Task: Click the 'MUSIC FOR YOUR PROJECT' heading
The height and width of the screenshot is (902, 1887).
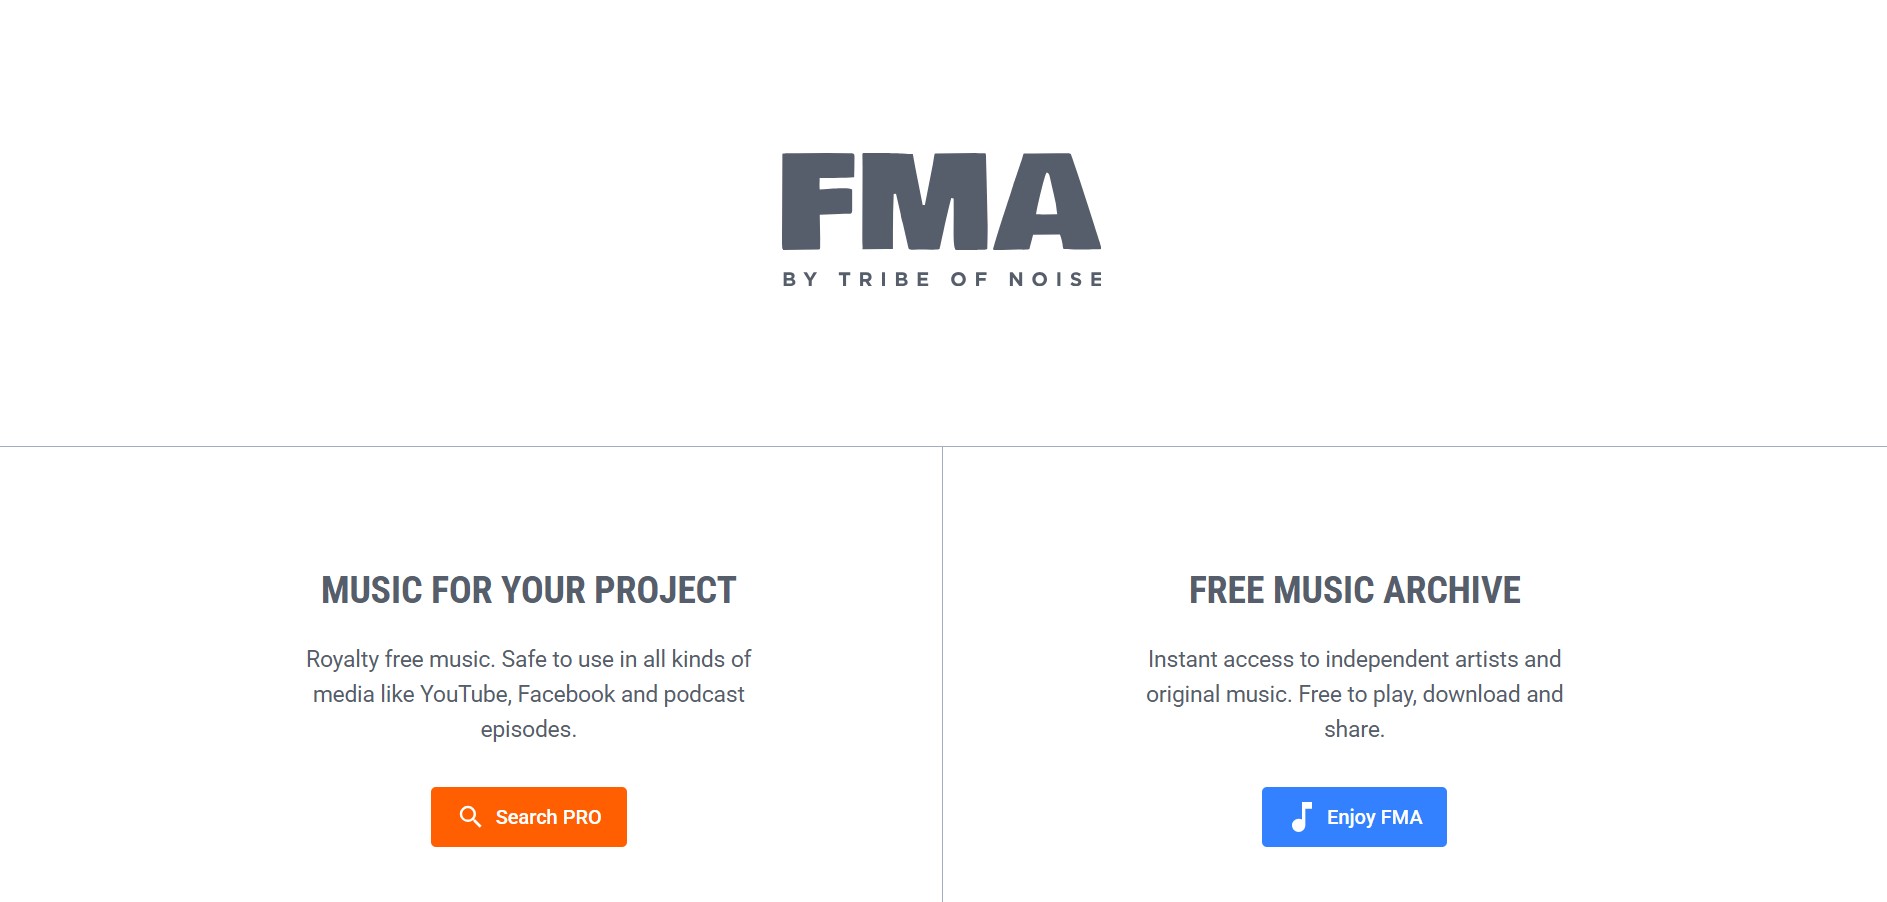Action: click(x=527, y=590)
